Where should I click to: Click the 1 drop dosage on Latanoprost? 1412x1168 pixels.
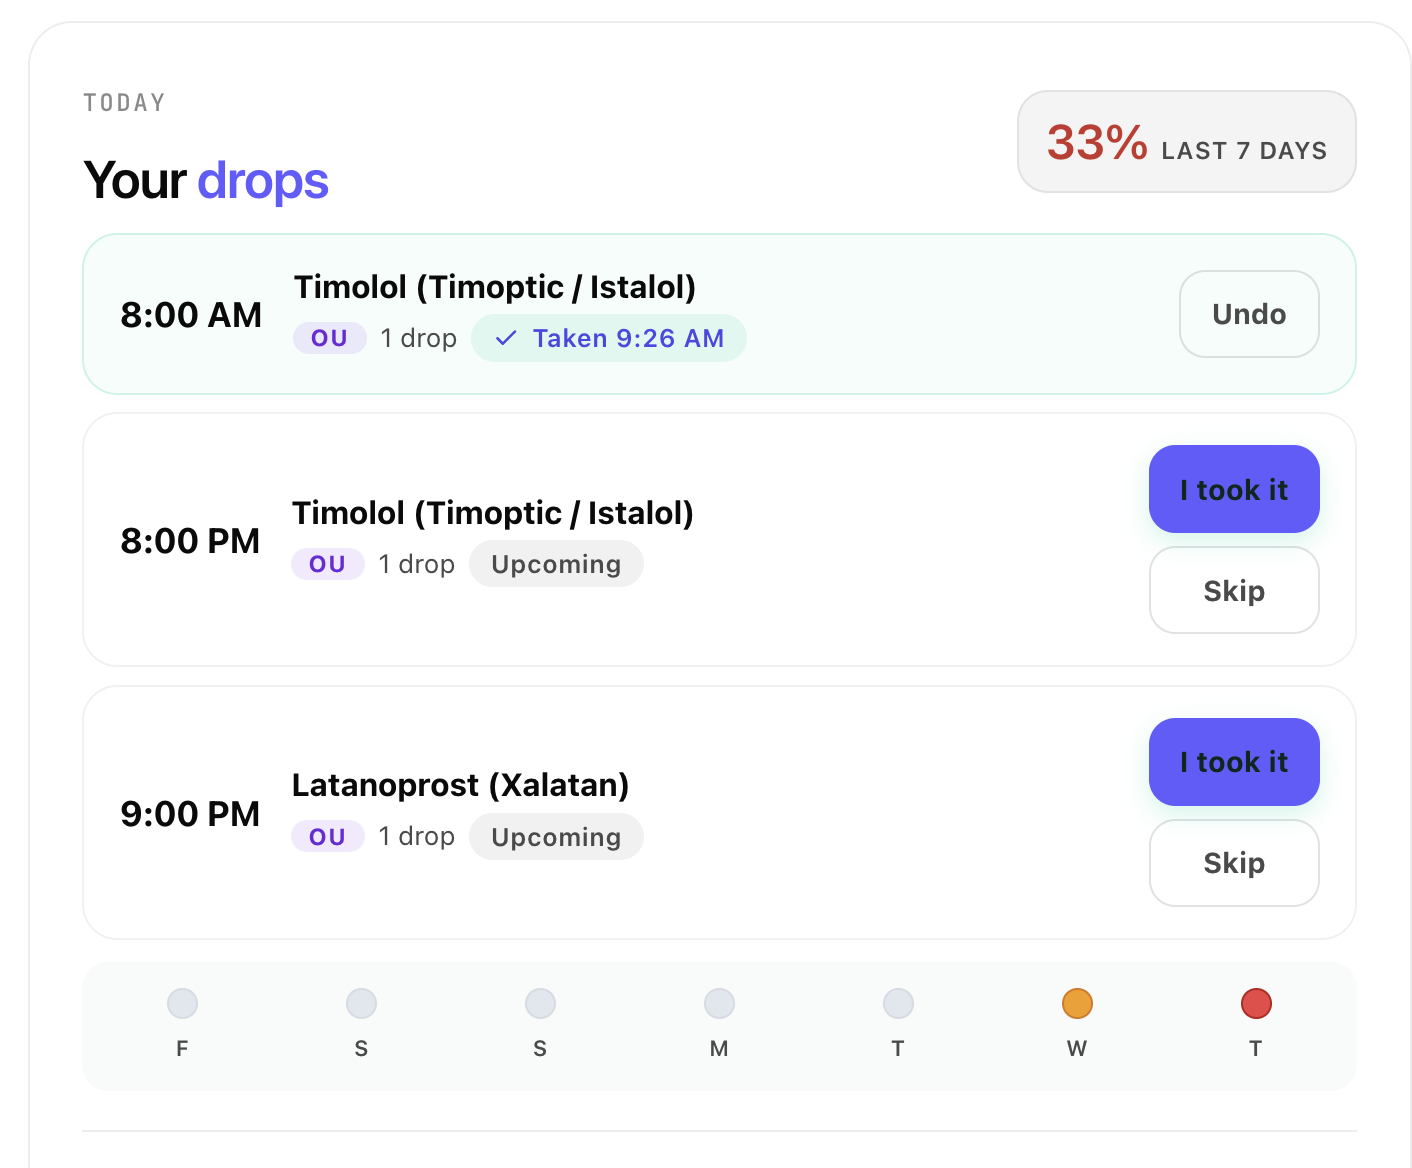click(x=417, y=836)
